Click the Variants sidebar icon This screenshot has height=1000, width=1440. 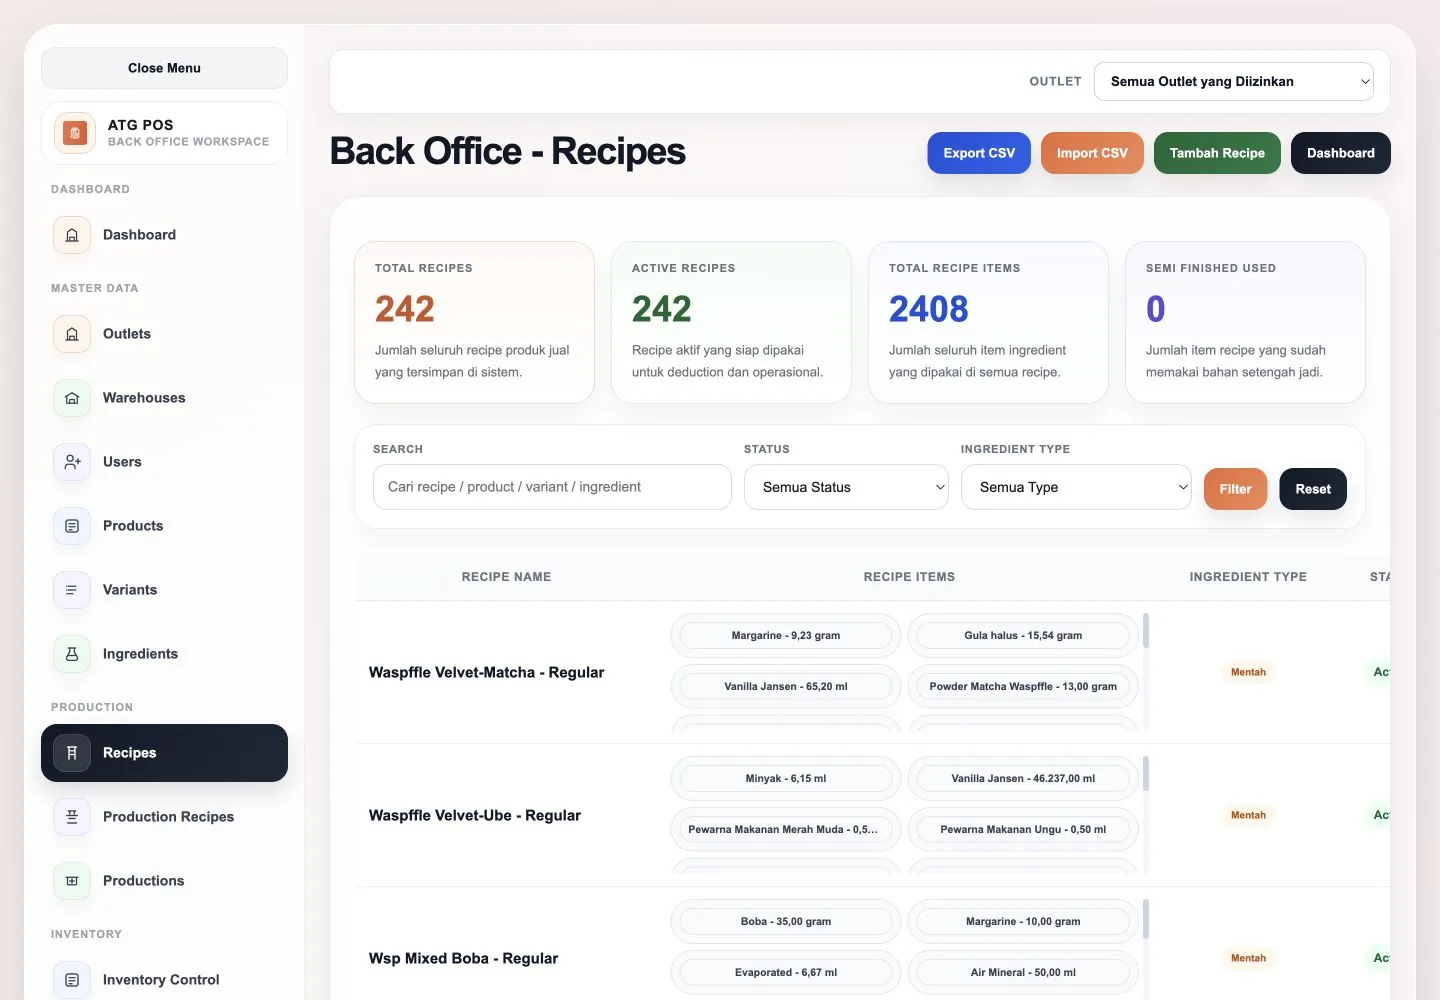point(72,590)
